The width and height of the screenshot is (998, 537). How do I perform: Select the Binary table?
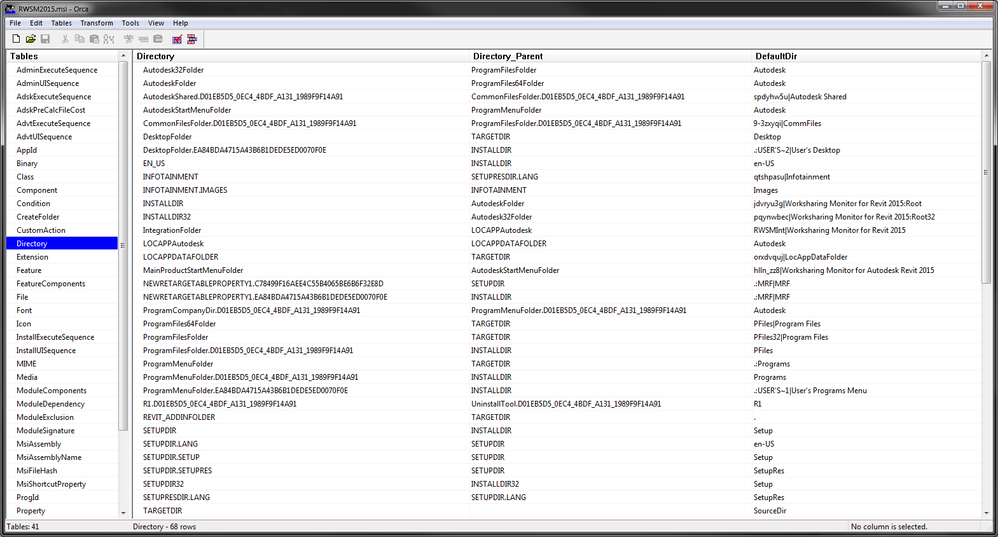[27, 164]
